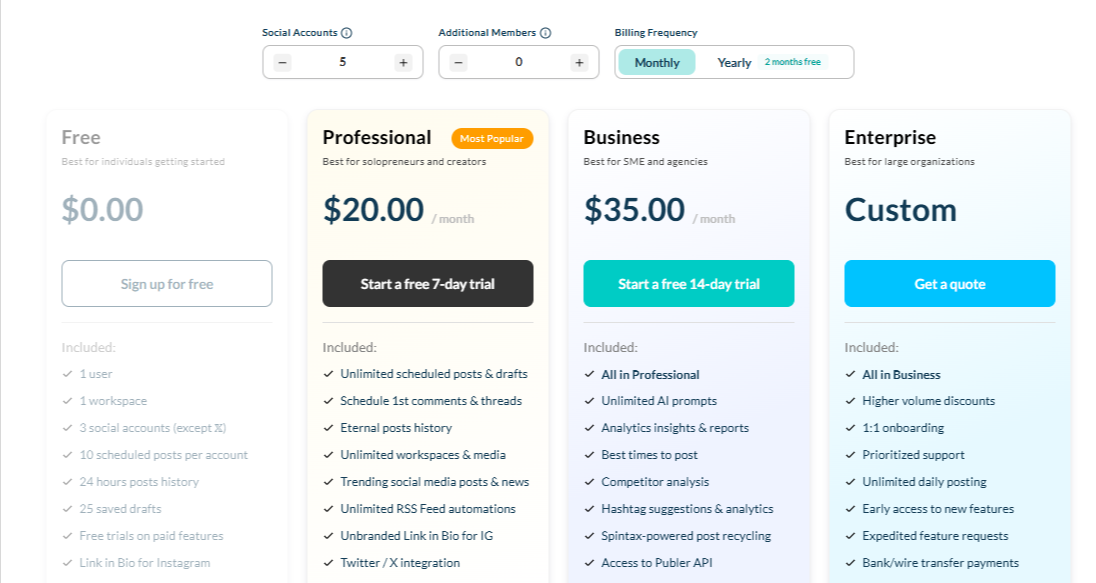Click Get a quote for Enterprise
1096x583 pixels.
point(950,284)
